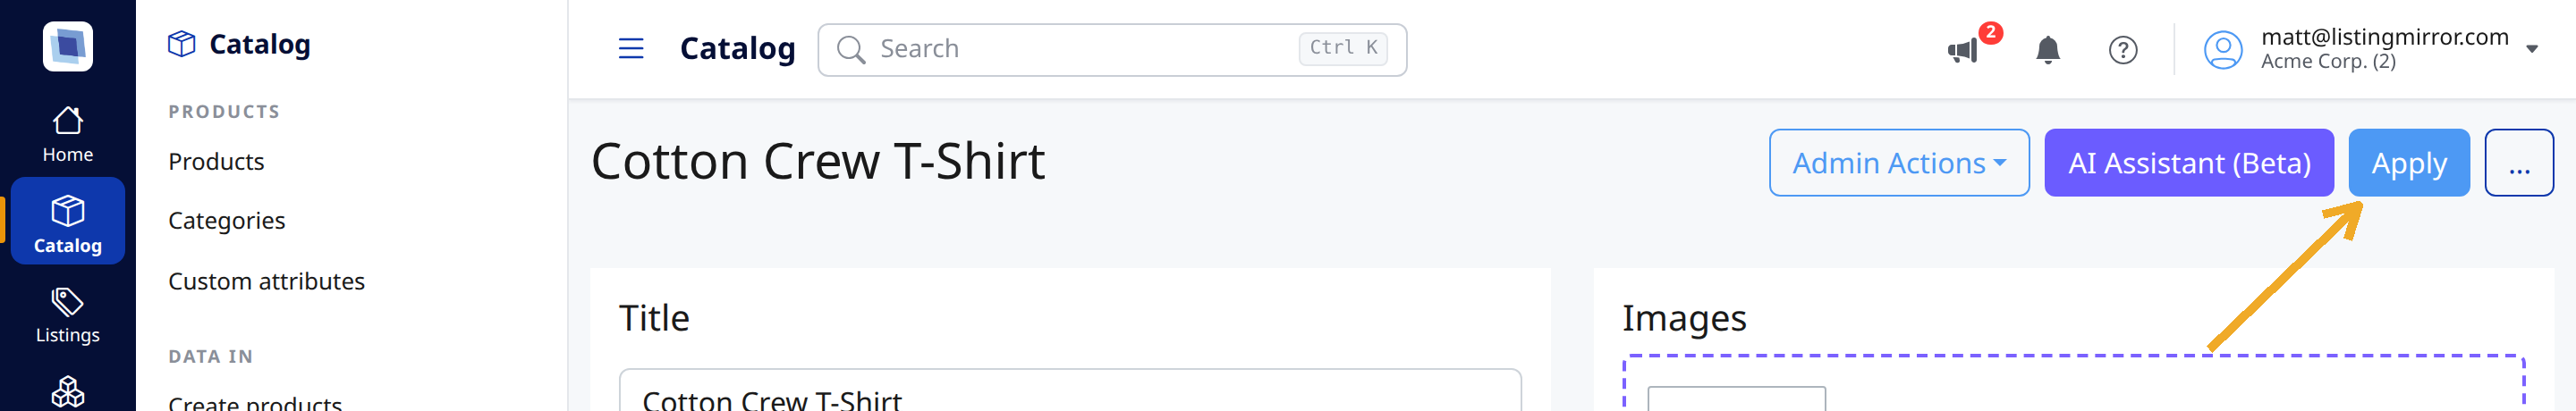
Task: Open the more options ellipsis button
Action: click(x=2518, y=162)
